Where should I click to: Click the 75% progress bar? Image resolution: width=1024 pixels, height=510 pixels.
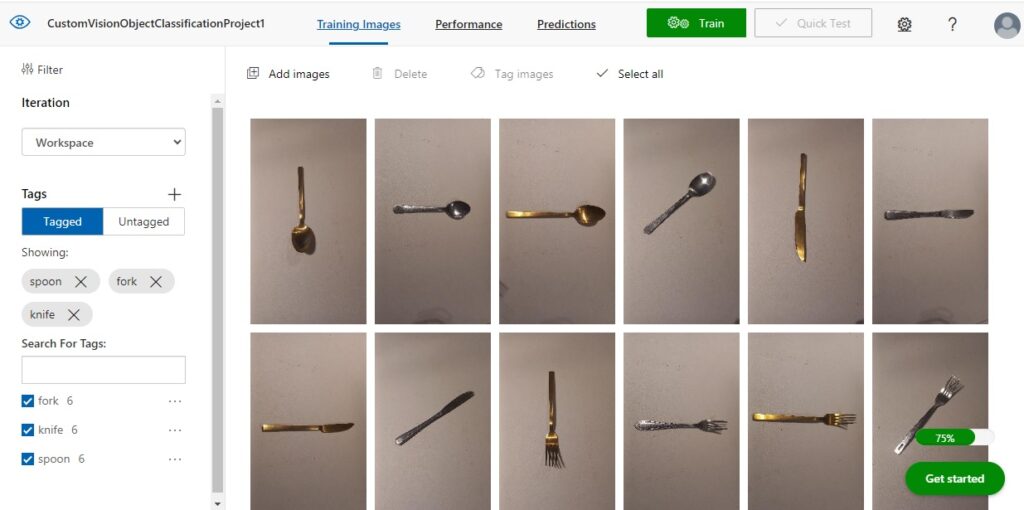coord(954,438)
